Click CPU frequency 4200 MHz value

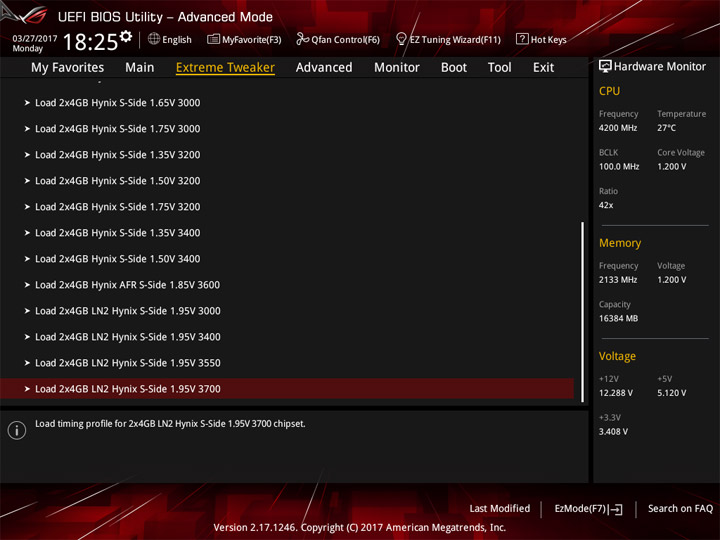(x=618, y=128)
